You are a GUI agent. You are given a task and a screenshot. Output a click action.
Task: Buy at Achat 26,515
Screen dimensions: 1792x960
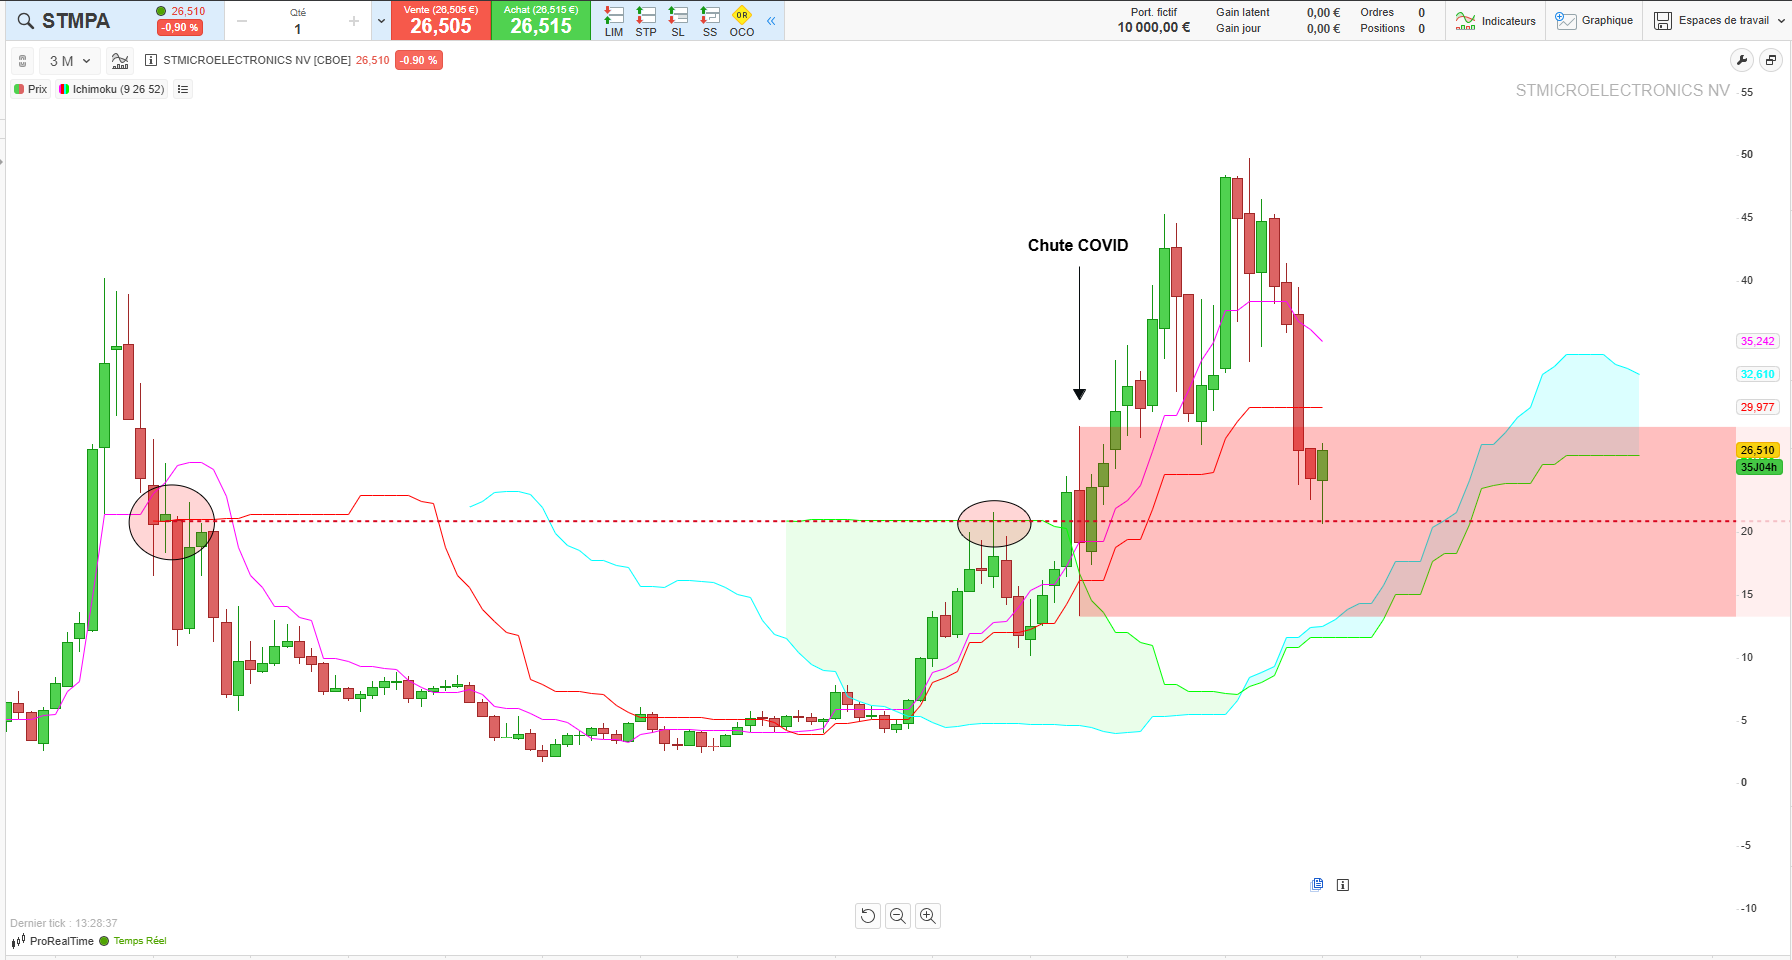click(541, 21)
